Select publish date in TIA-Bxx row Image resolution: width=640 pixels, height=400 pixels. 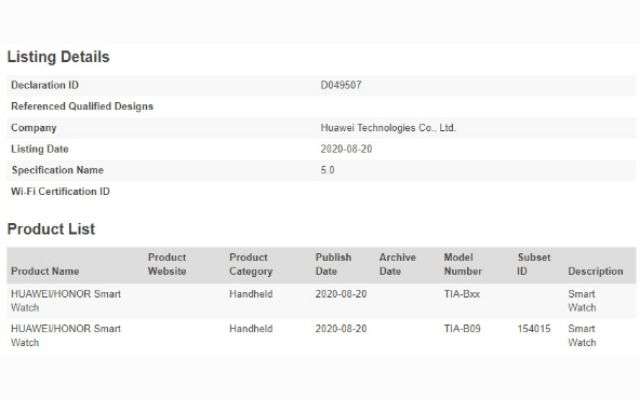(x=341, y=294)
